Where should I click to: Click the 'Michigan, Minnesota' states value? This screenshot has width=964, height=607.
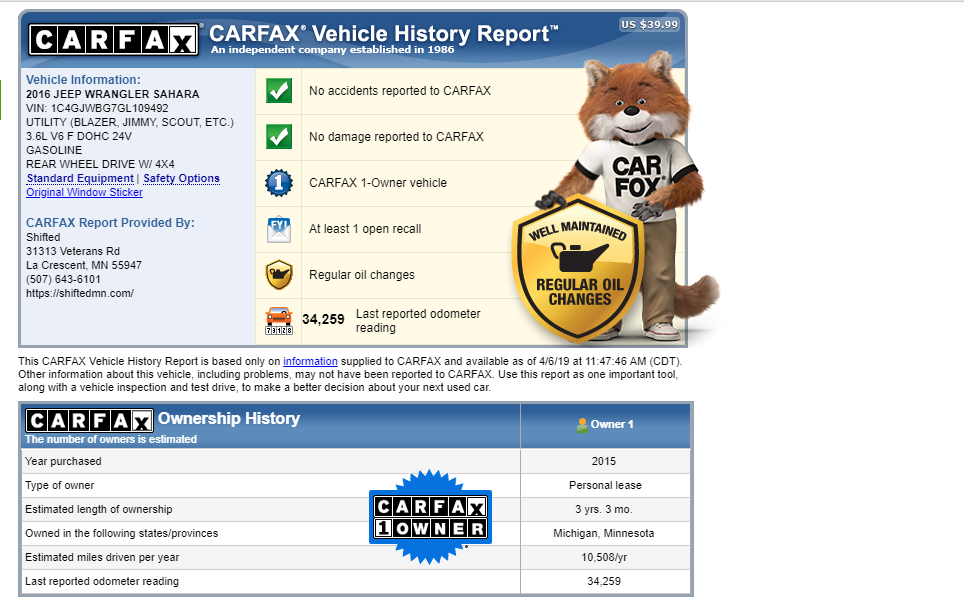(x=604, y=533)
